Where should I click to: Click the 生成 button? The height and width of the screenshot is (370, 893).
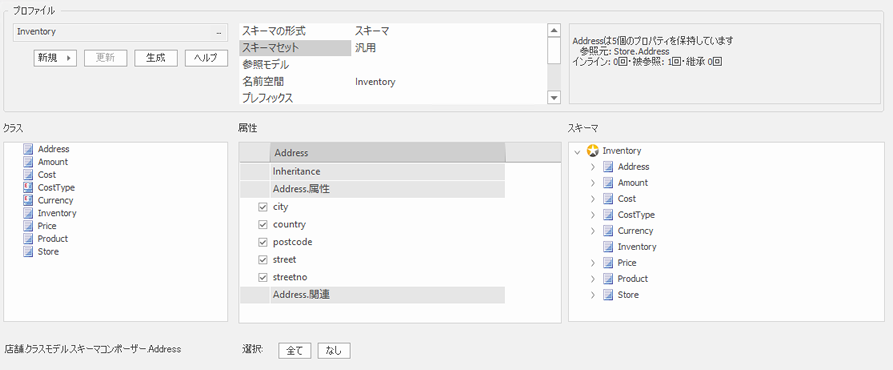(156, 58)
